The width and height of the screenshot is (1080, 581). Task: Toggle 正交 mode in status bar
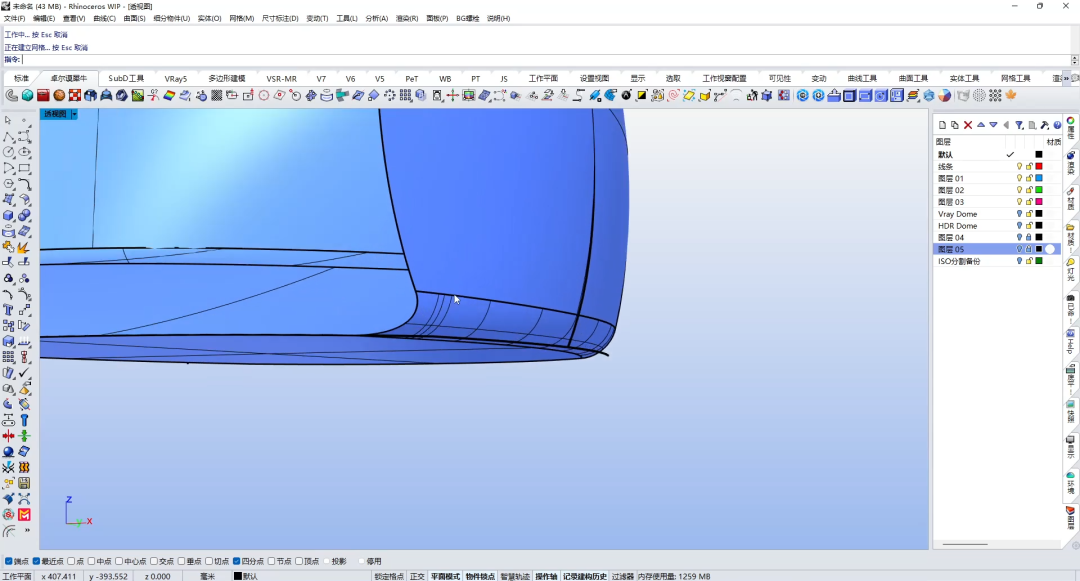coord(417,576)
